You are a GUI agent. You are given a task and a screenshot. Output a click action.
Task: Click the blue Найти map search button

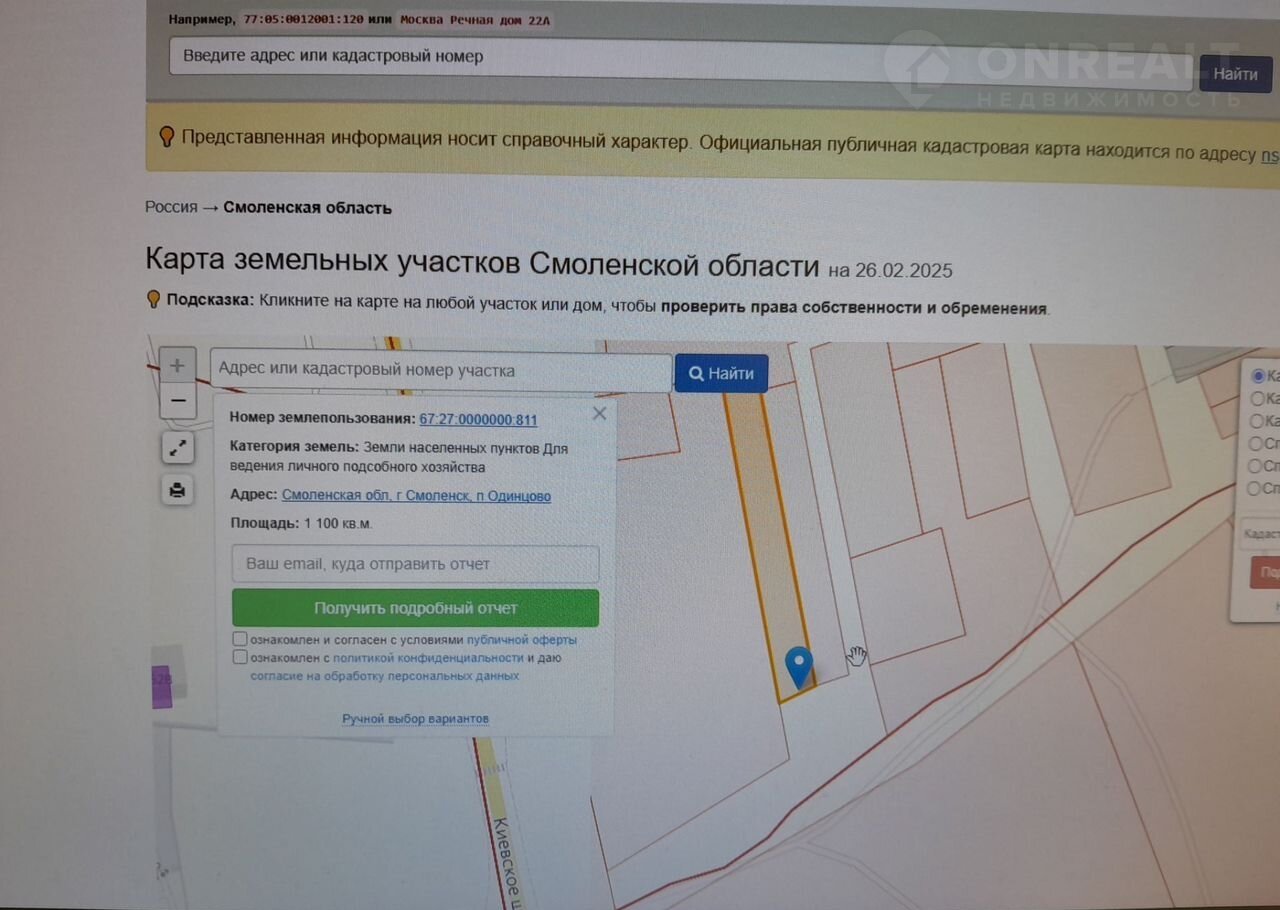coord(721,373)
